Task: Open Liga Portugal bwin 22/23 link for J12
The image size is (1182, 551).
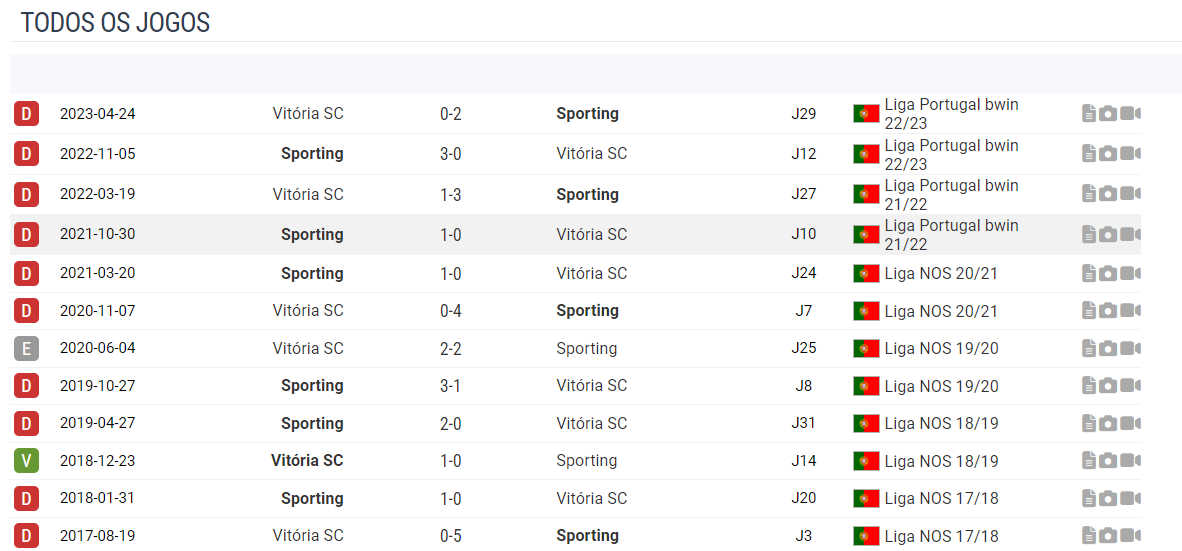Action: (x=951, y=155)
